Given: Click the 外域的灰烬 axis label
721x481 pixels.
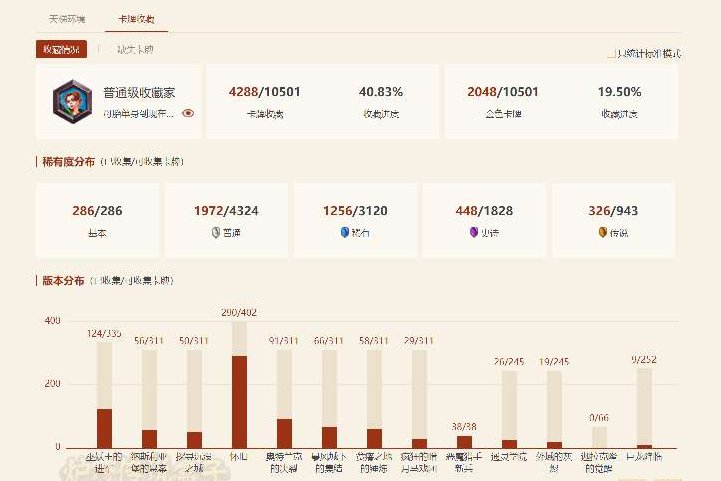Looking at the screenshot, I should pyautogui.click(x=554, y=463).
